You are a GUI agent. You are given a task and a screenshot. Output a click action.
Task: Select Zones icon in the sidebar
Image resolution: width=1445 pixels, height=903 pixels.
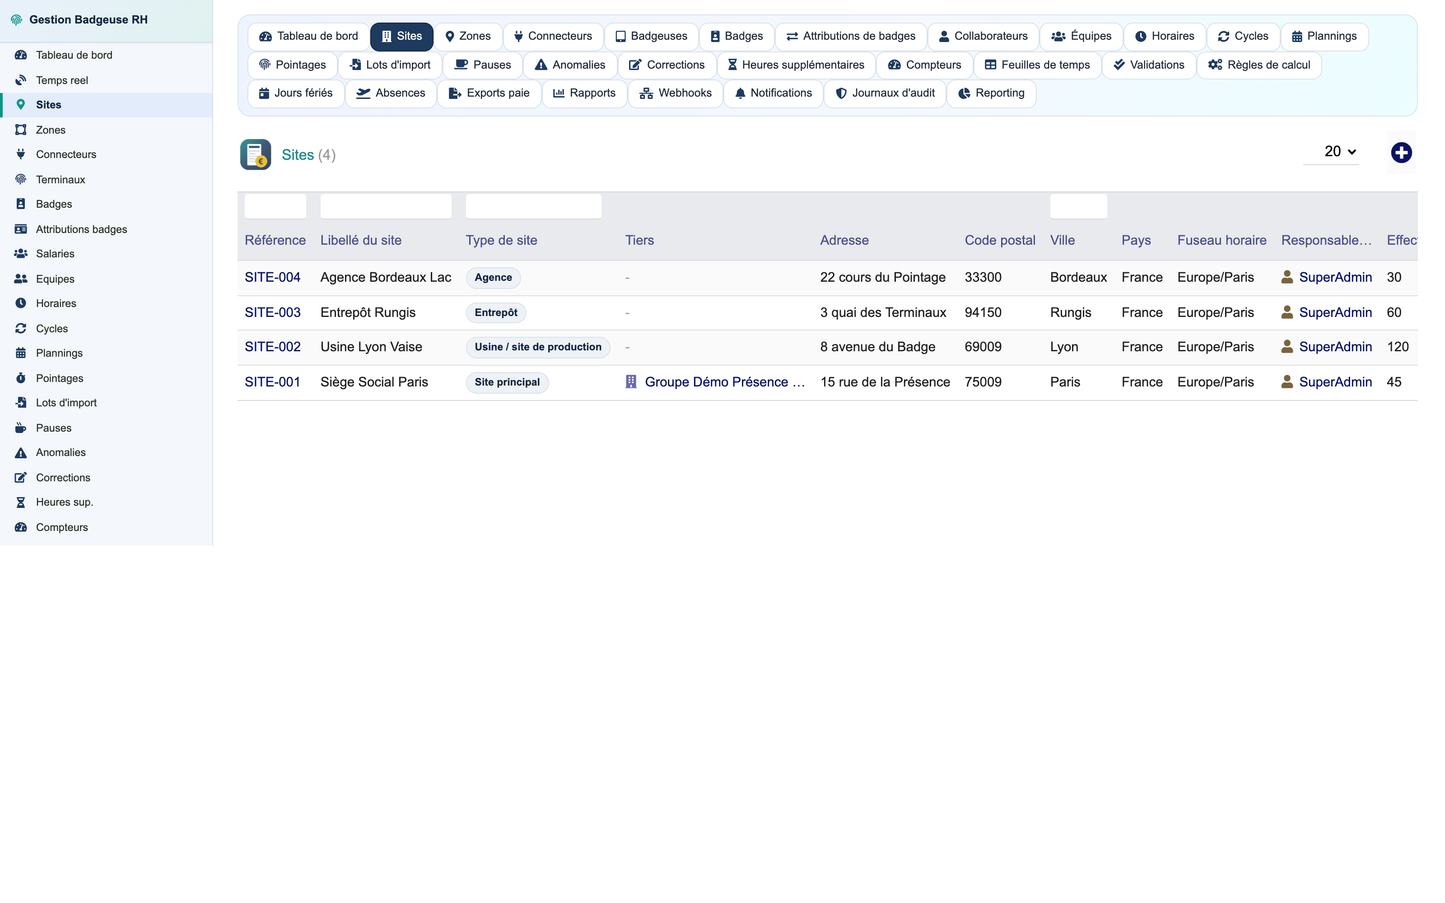click(20, 130)
